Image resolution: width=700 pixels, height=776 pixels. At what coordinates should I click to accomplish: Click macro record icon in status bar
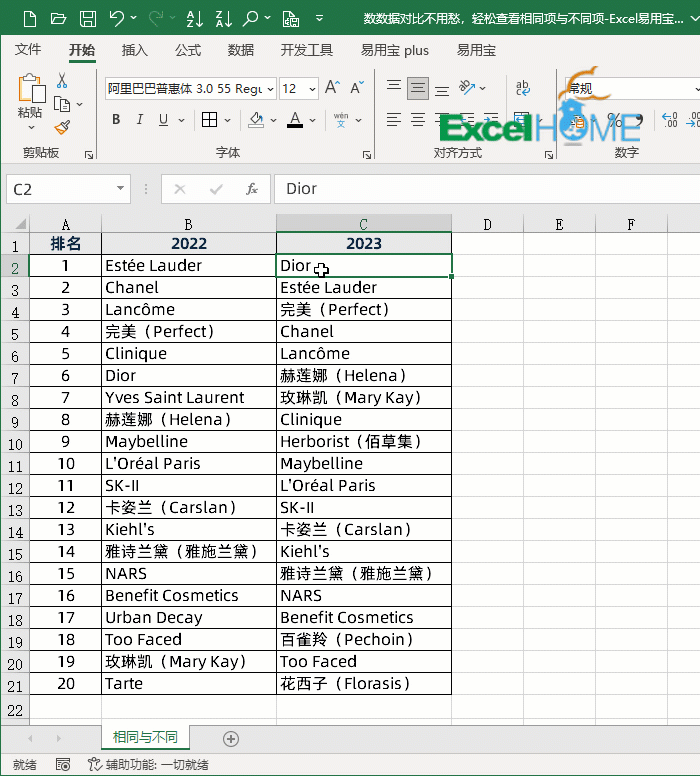click(x=63, y=765)
